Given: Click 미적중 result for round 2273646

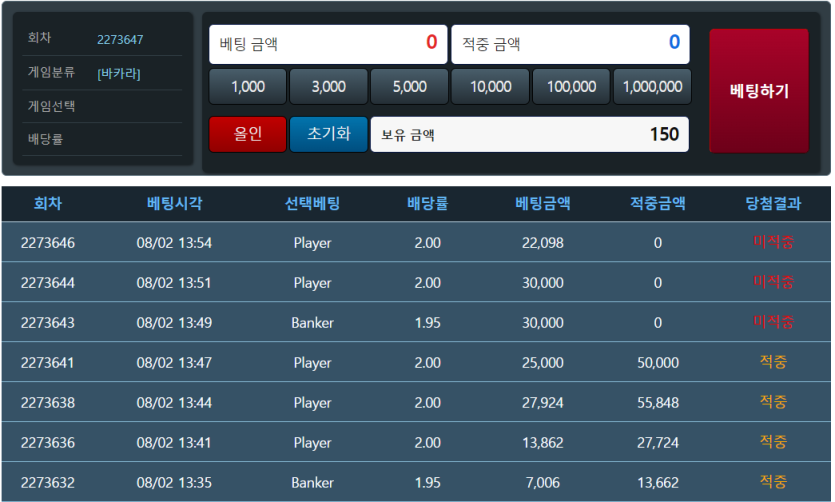Looking at the screenshot, I should pos(773,242).
